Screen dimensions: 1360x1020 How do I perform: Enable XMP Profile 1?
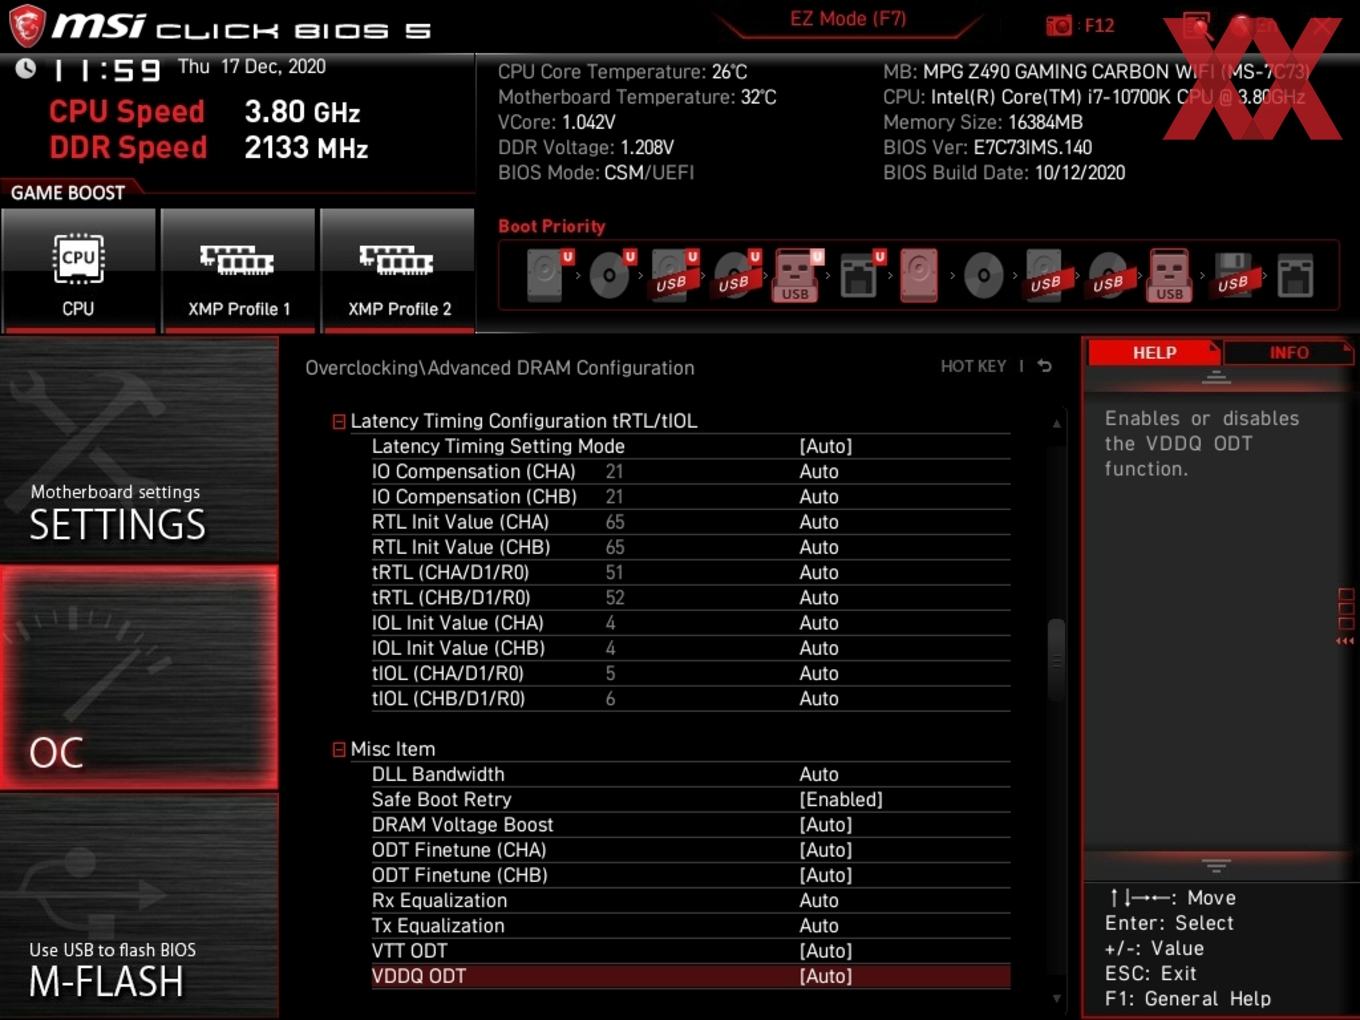point(238,270)
